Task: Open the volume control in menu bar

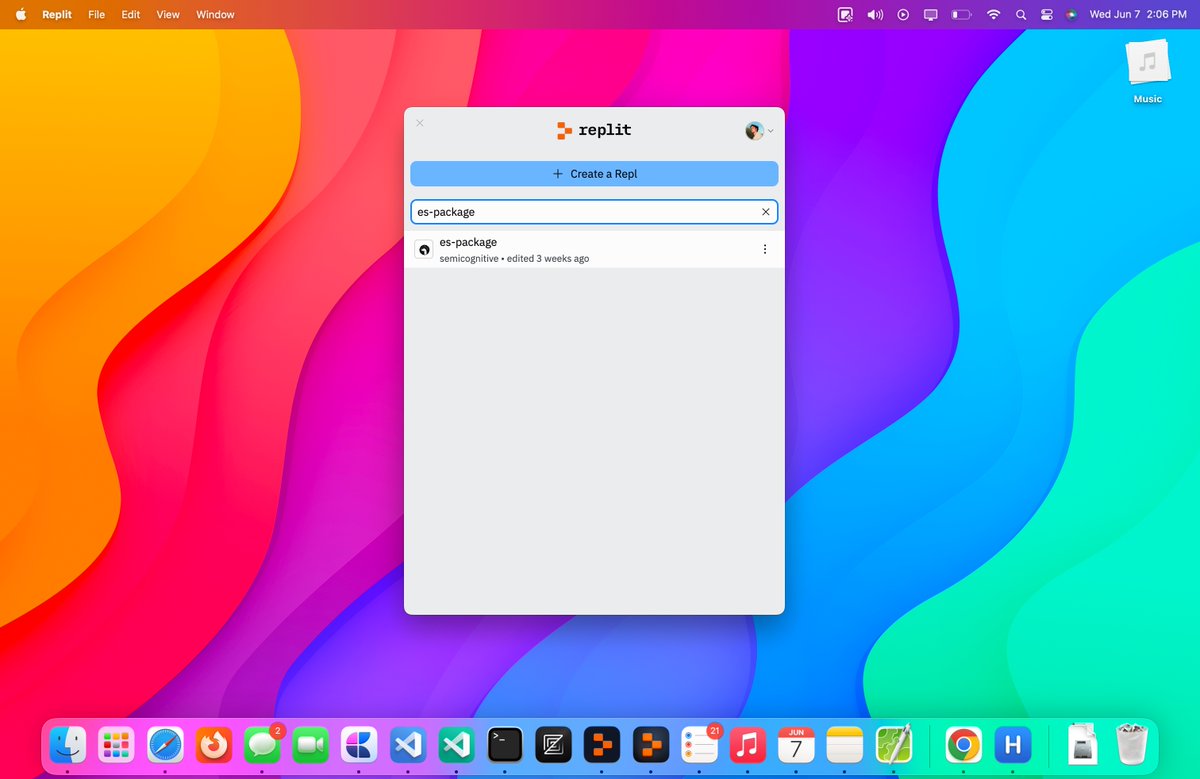Action: coord(875,15)
